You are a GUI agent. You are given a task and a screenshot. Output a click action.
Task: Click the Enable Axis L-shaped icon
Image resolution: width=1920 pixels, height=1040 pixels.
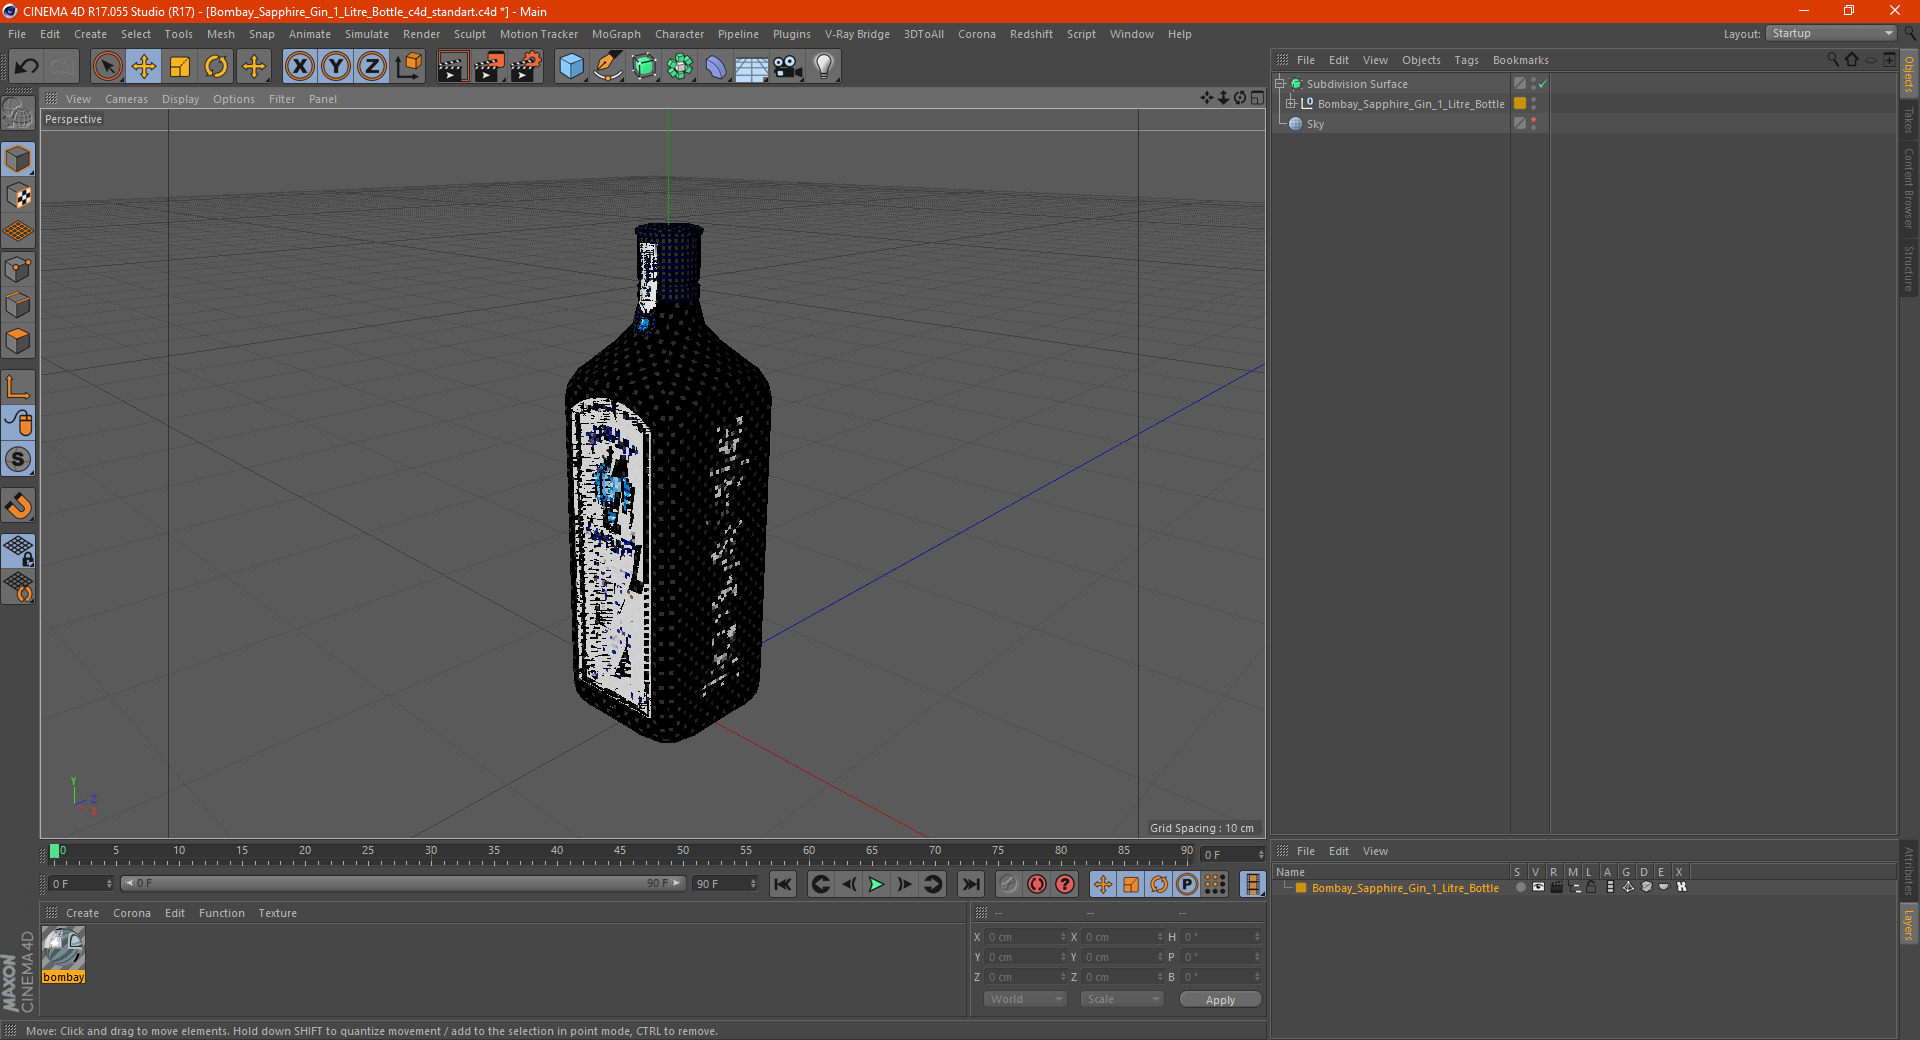pos(18,387)
